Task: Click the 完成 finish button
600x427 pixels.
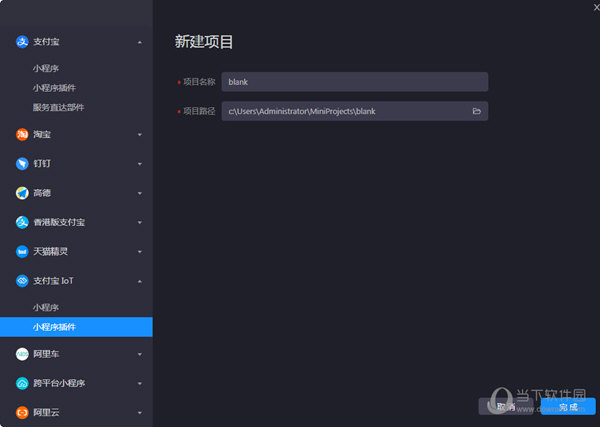Action: click(568, 406)
